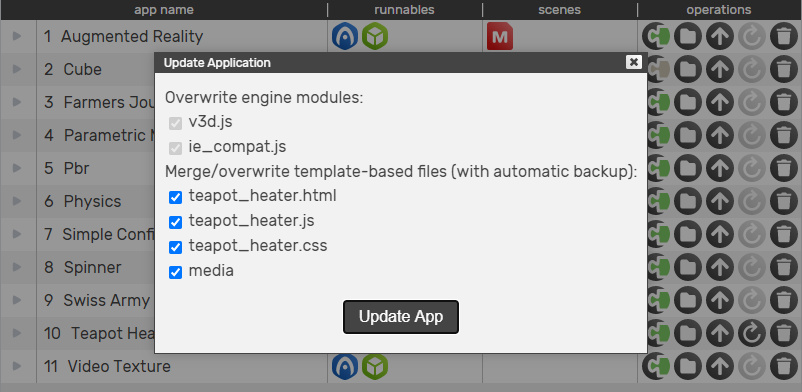Image resolution: width=802 pixels, height=392 pixels.
Task: Delete the Video Texture app
Action: 784,366
